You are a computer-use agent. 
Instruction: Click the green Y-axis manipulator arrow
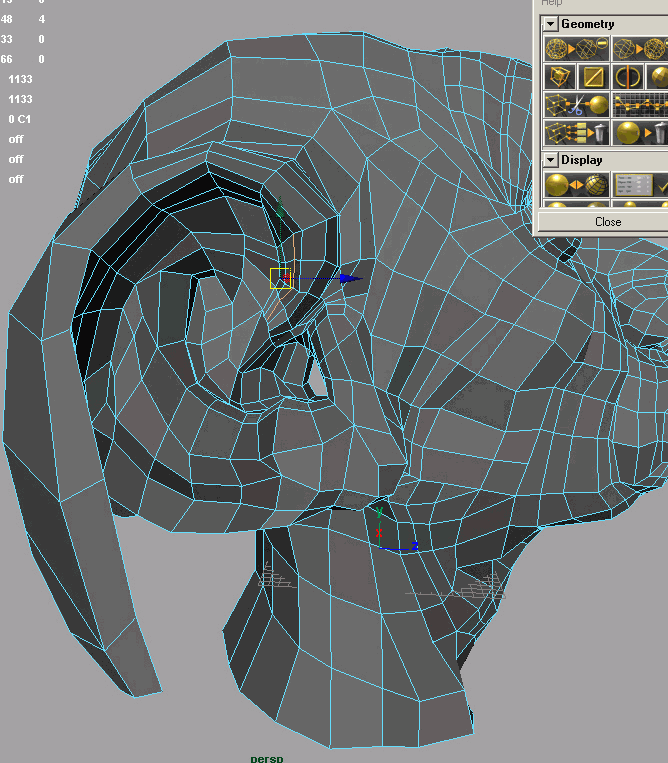[x=280, y=208]
